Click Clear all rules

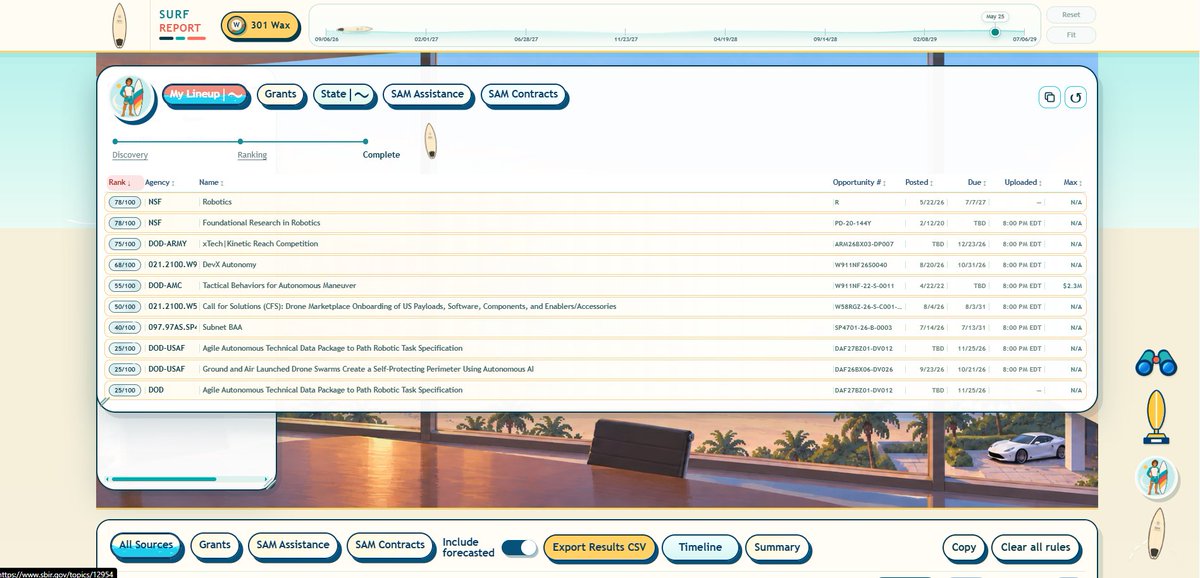tap(1036, 548)
